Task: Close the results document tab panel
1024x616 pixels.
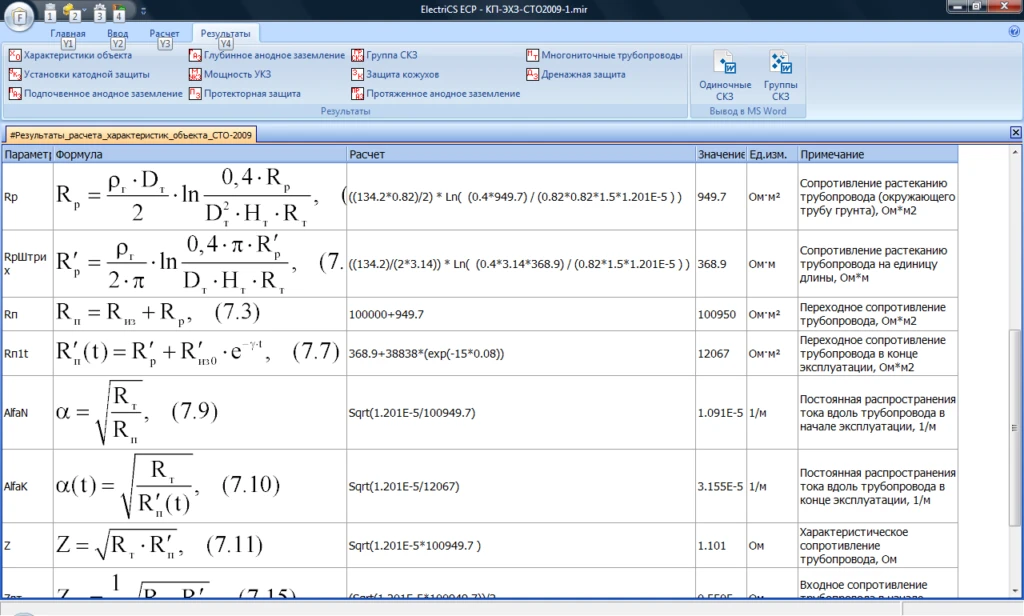Action: pos(1015,133)
